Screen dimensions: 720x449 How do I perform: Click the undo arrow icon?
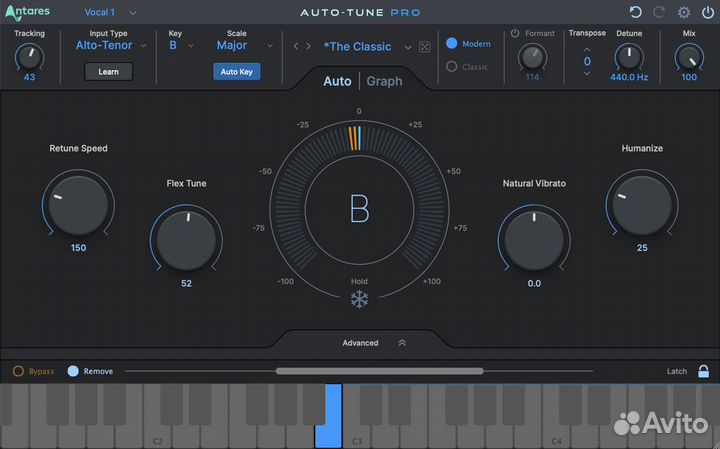click(636, 12)
